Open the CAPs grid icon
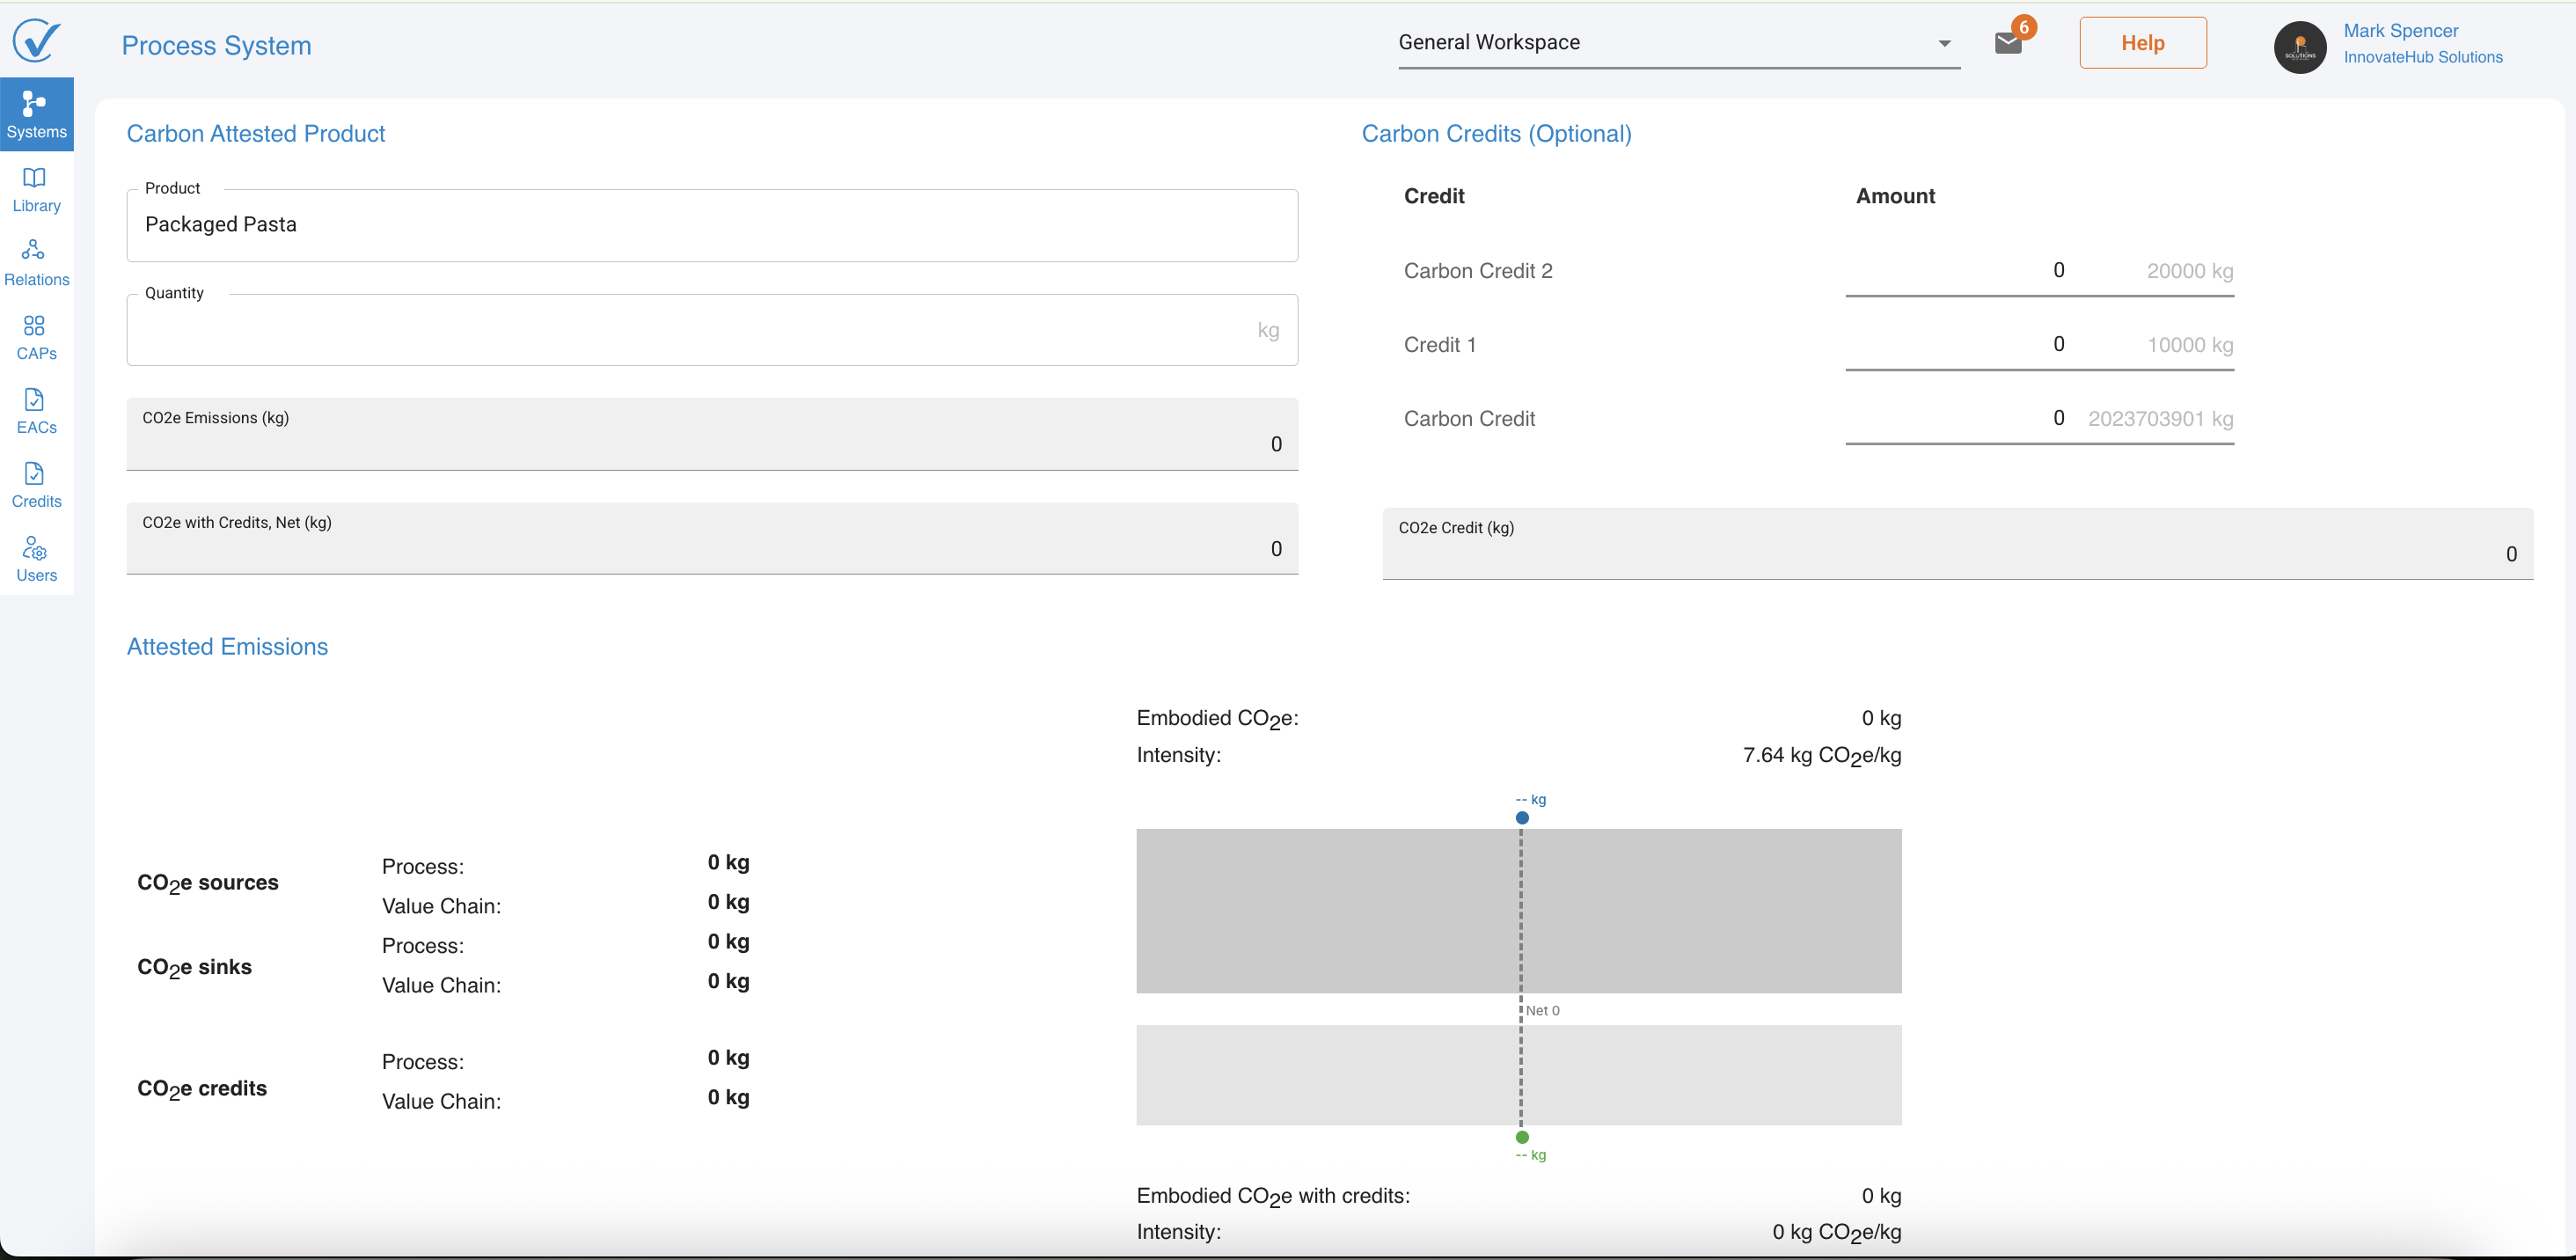2576x1260 pixels. click(x=36, y=337)
